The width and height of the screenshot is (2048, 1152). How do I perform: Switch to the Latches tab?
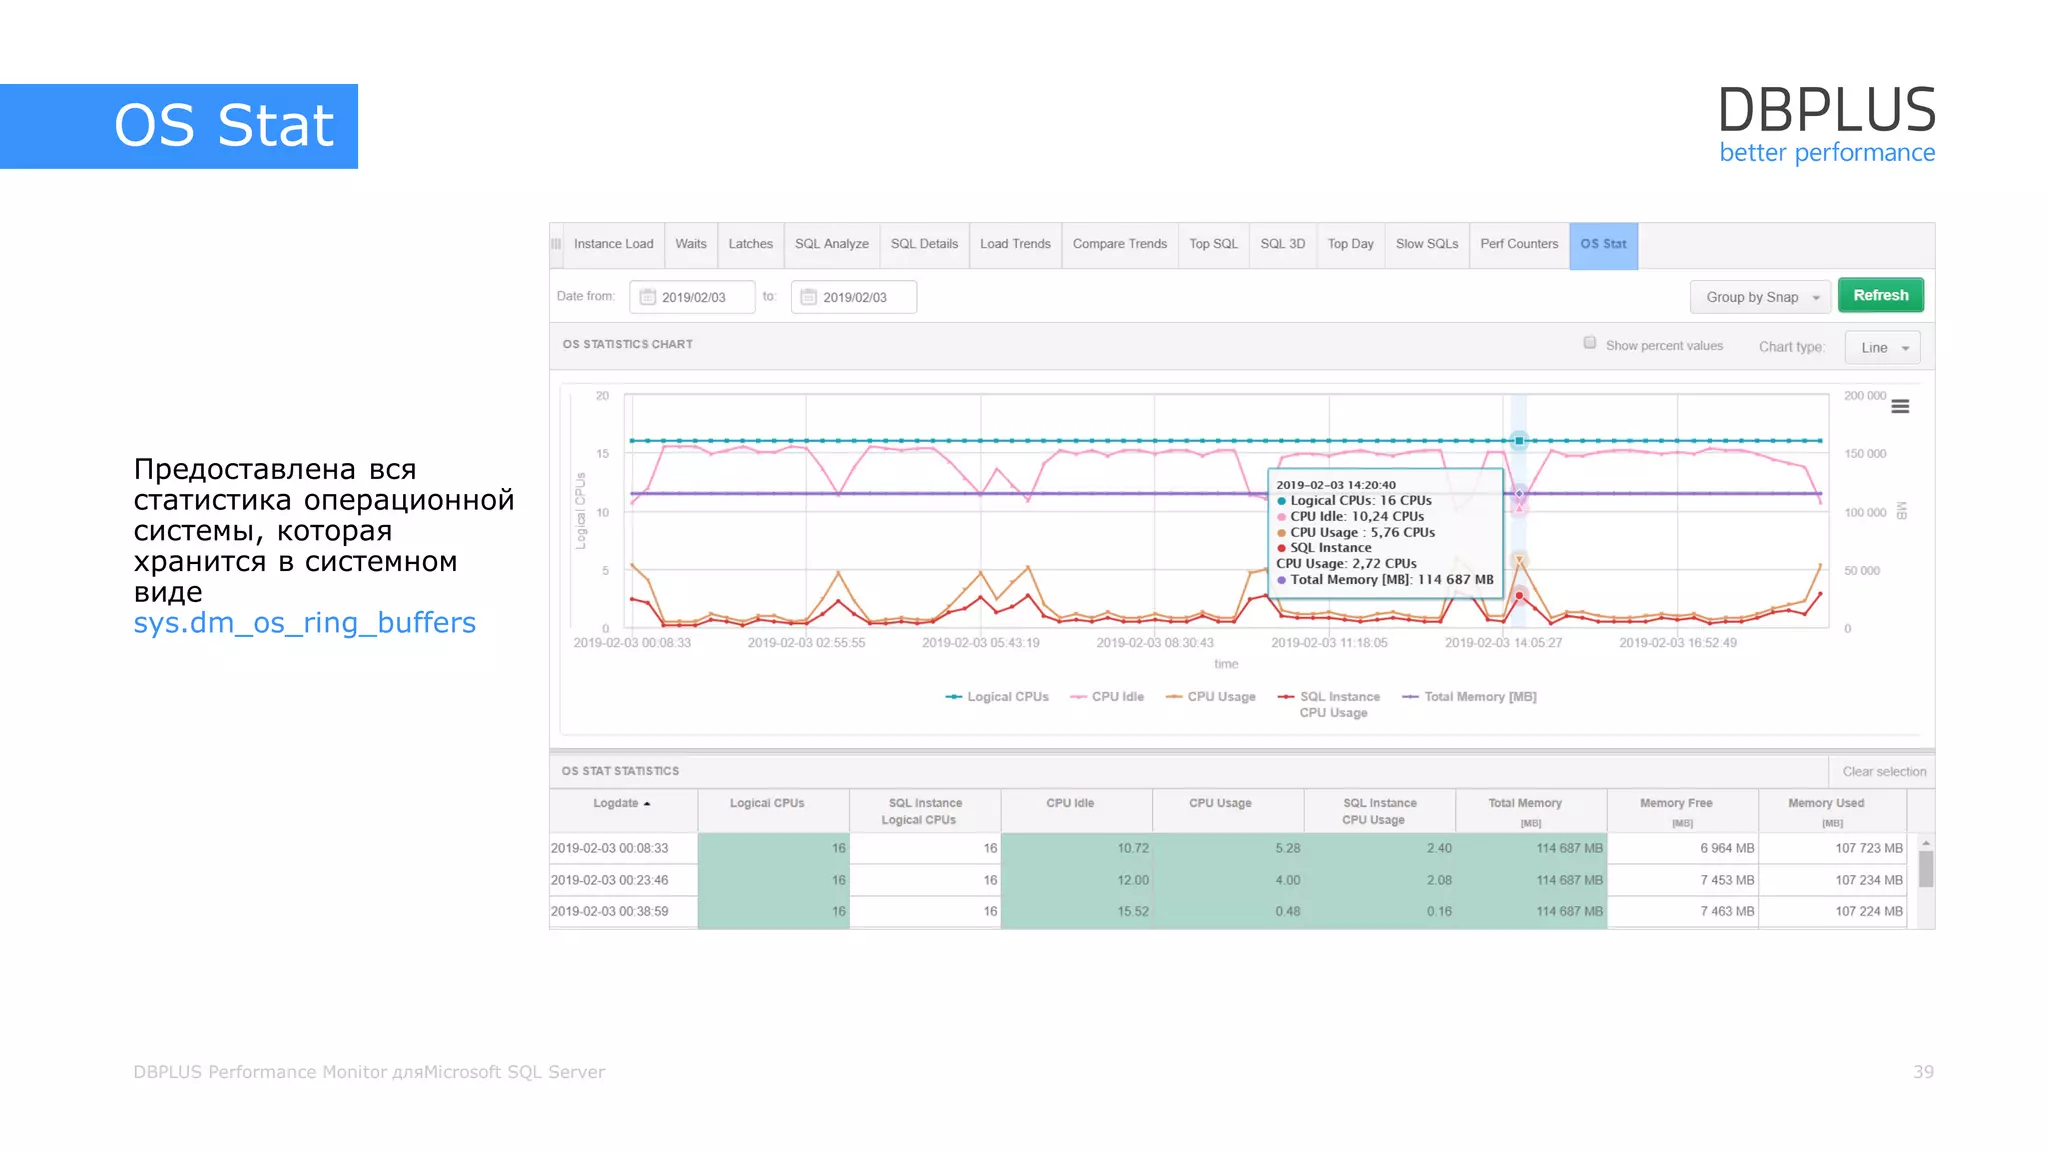tap(751, 245)
